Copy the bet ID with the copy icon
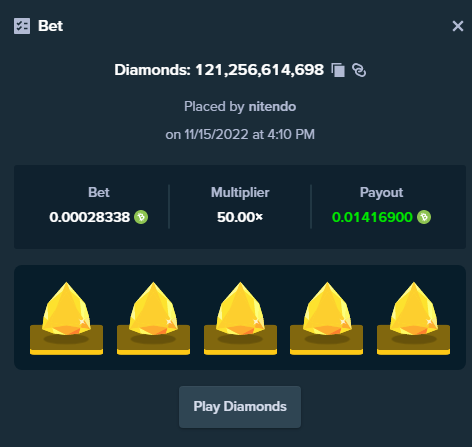Screen dimensions: 472x447 [x=338, y=70]
